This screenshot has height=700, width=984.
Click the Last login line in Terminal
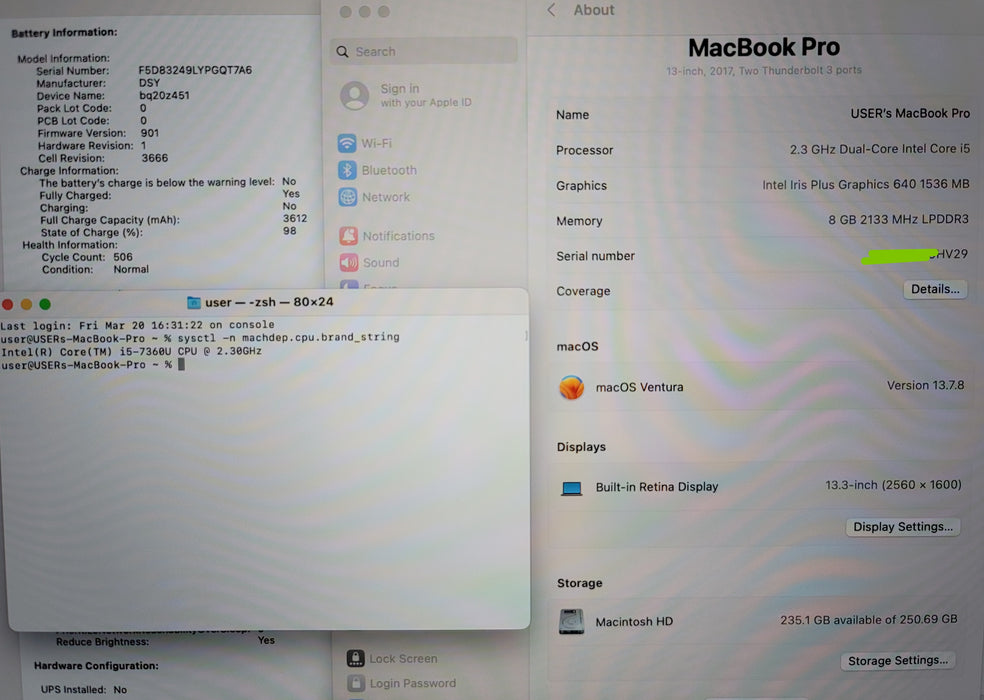[137, 325]
